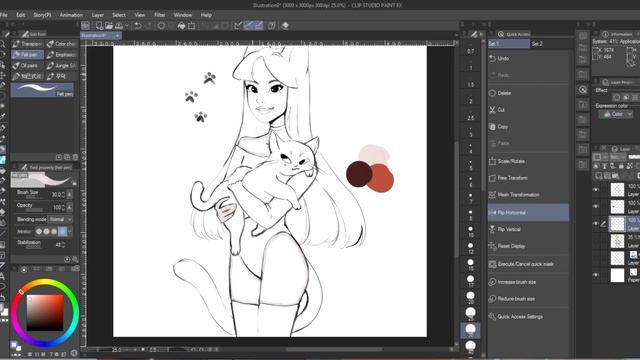Open the Opacity dynamics button
Screen dimensions: 640x360
pos(69,208)
